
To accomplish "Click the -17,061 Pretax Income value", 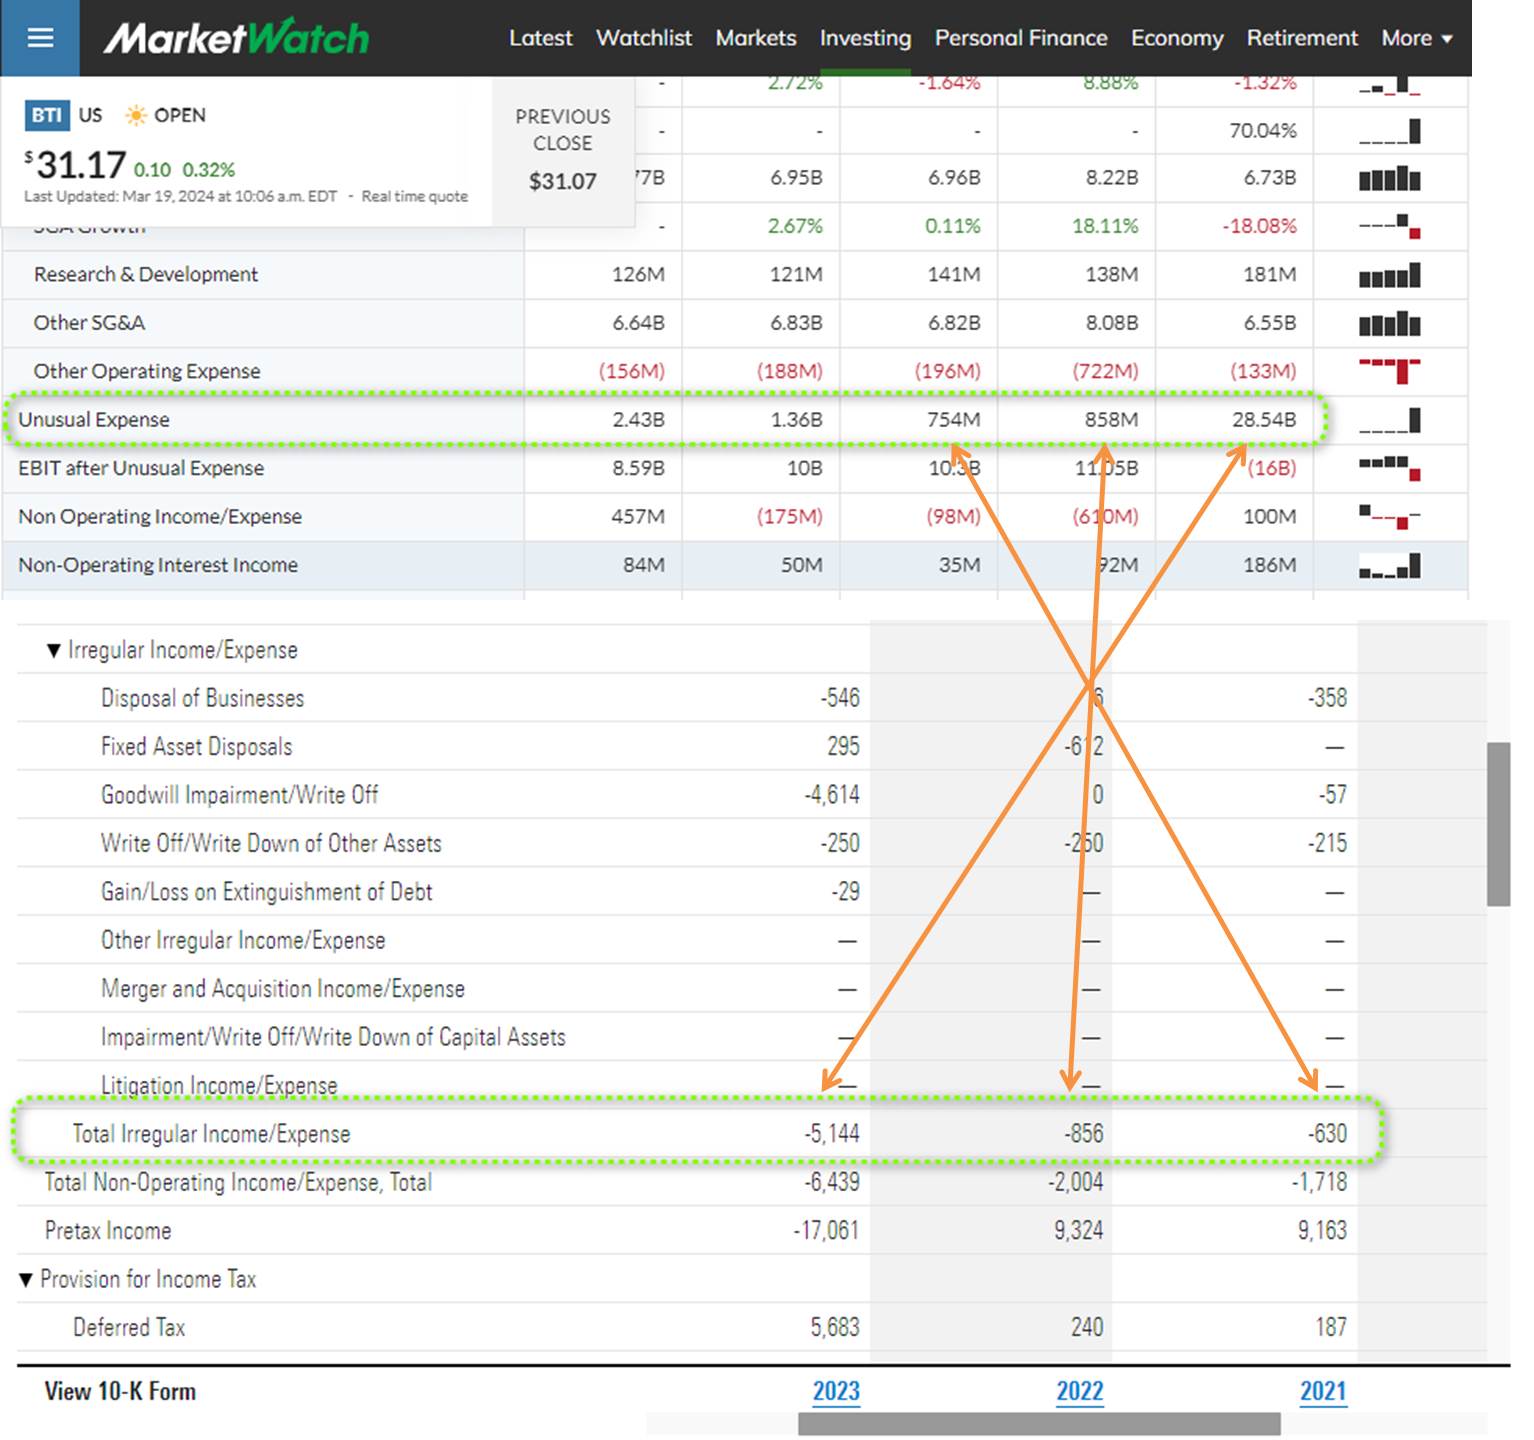I will [x=826, y=1231].
